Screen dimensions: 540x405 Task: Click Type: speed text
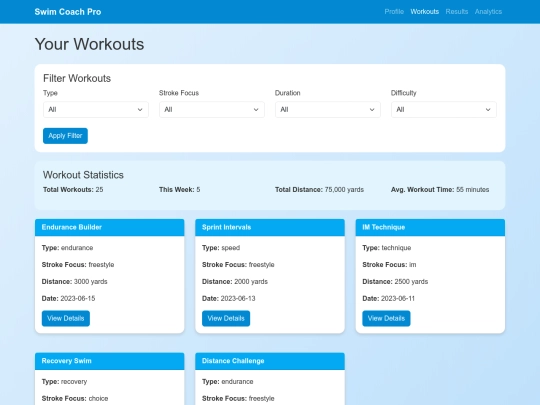(x=221, y=248)
